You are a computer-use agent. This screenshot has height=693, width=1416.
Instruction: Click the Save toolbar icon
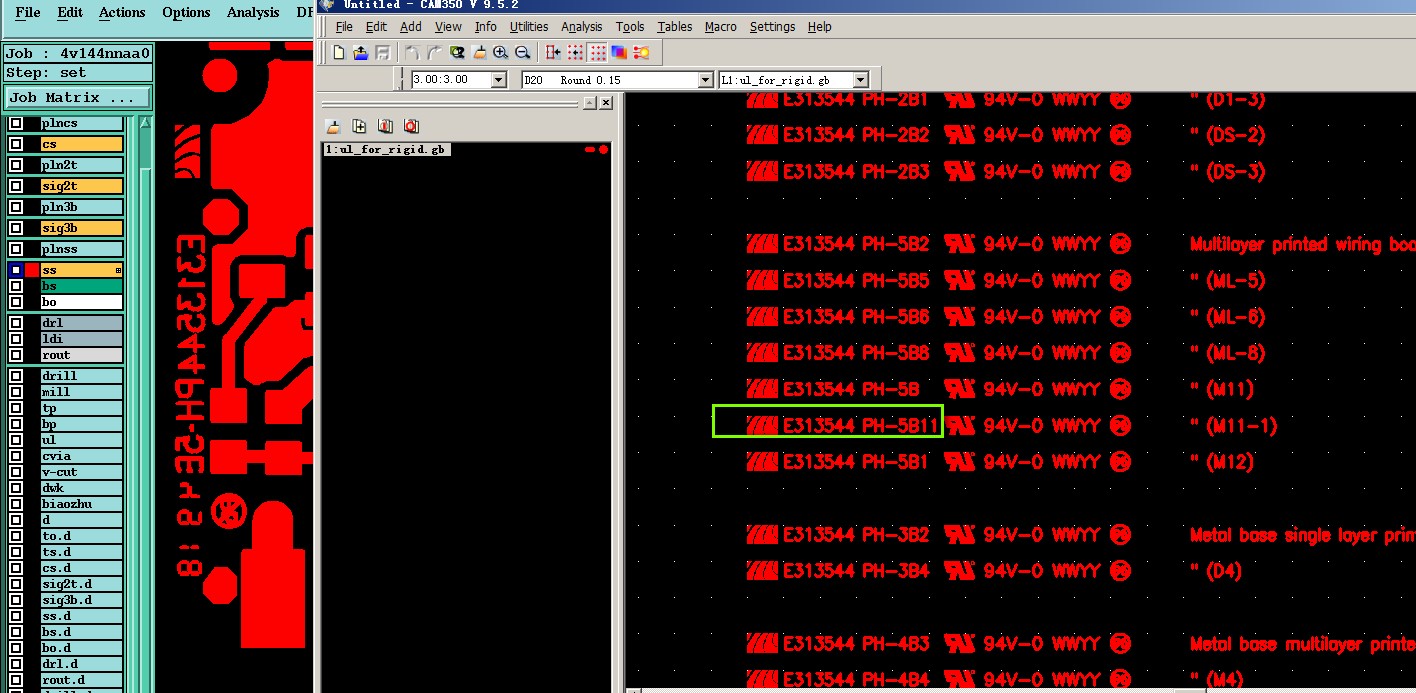[381, 52]
